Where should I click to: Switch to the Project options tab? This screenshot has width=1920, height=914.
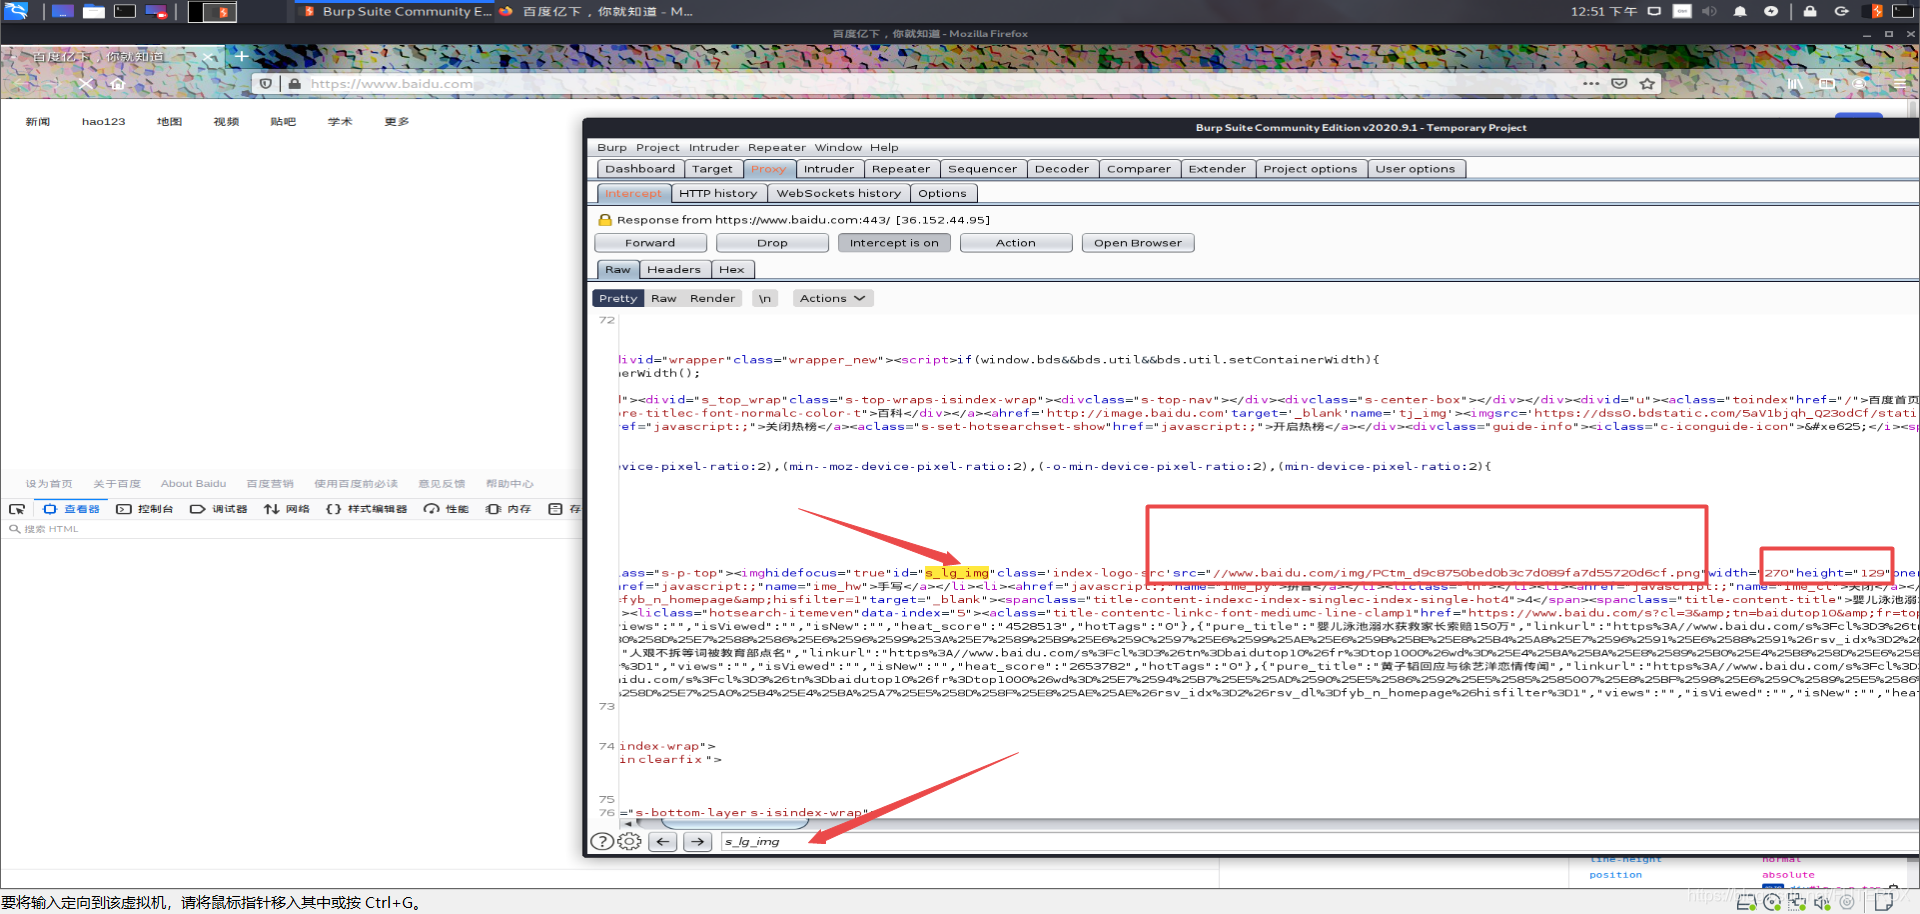(1310, 169)
